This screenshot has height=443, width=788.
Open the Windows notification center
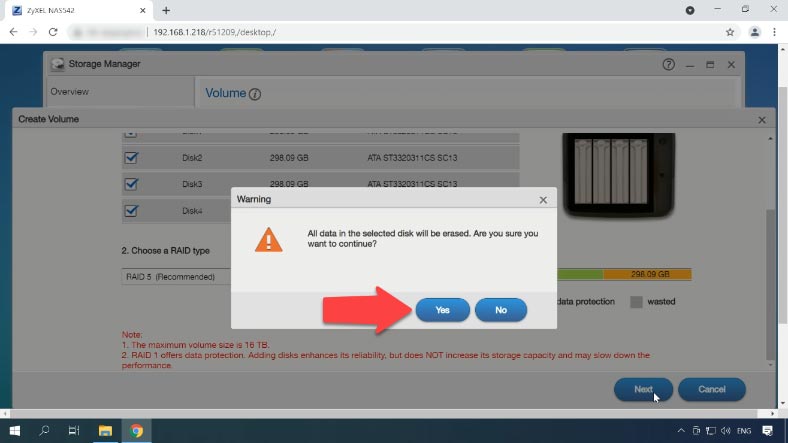[x=767, y=431]
